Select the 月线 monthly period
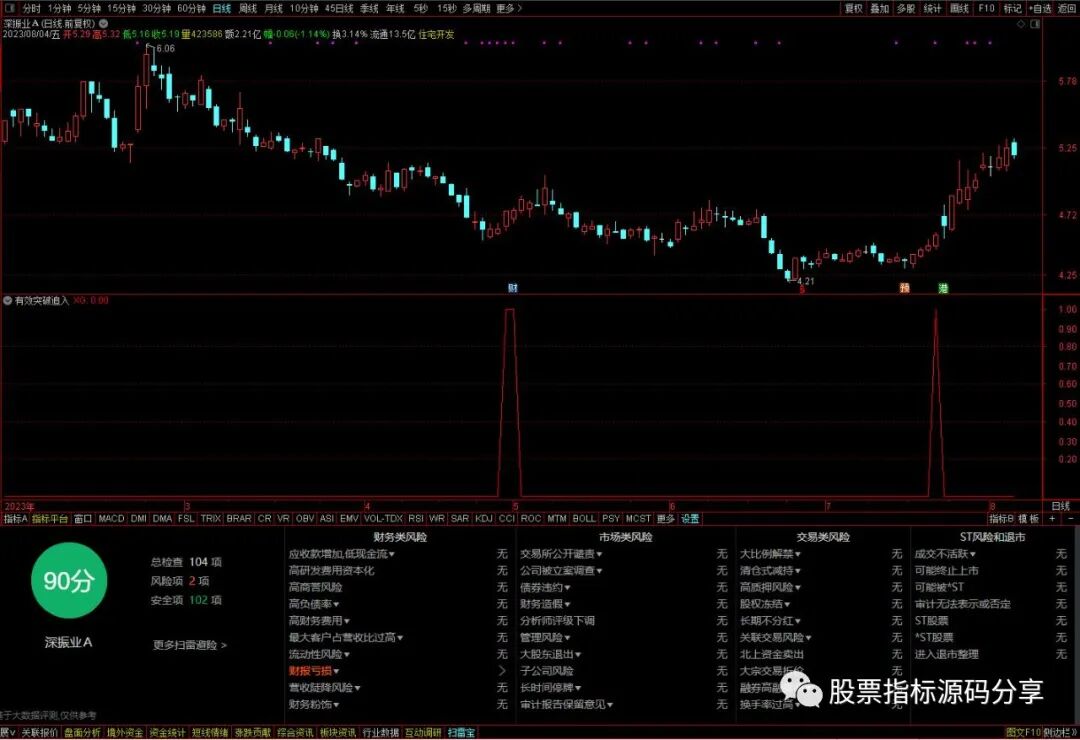 tap(273, 8)
